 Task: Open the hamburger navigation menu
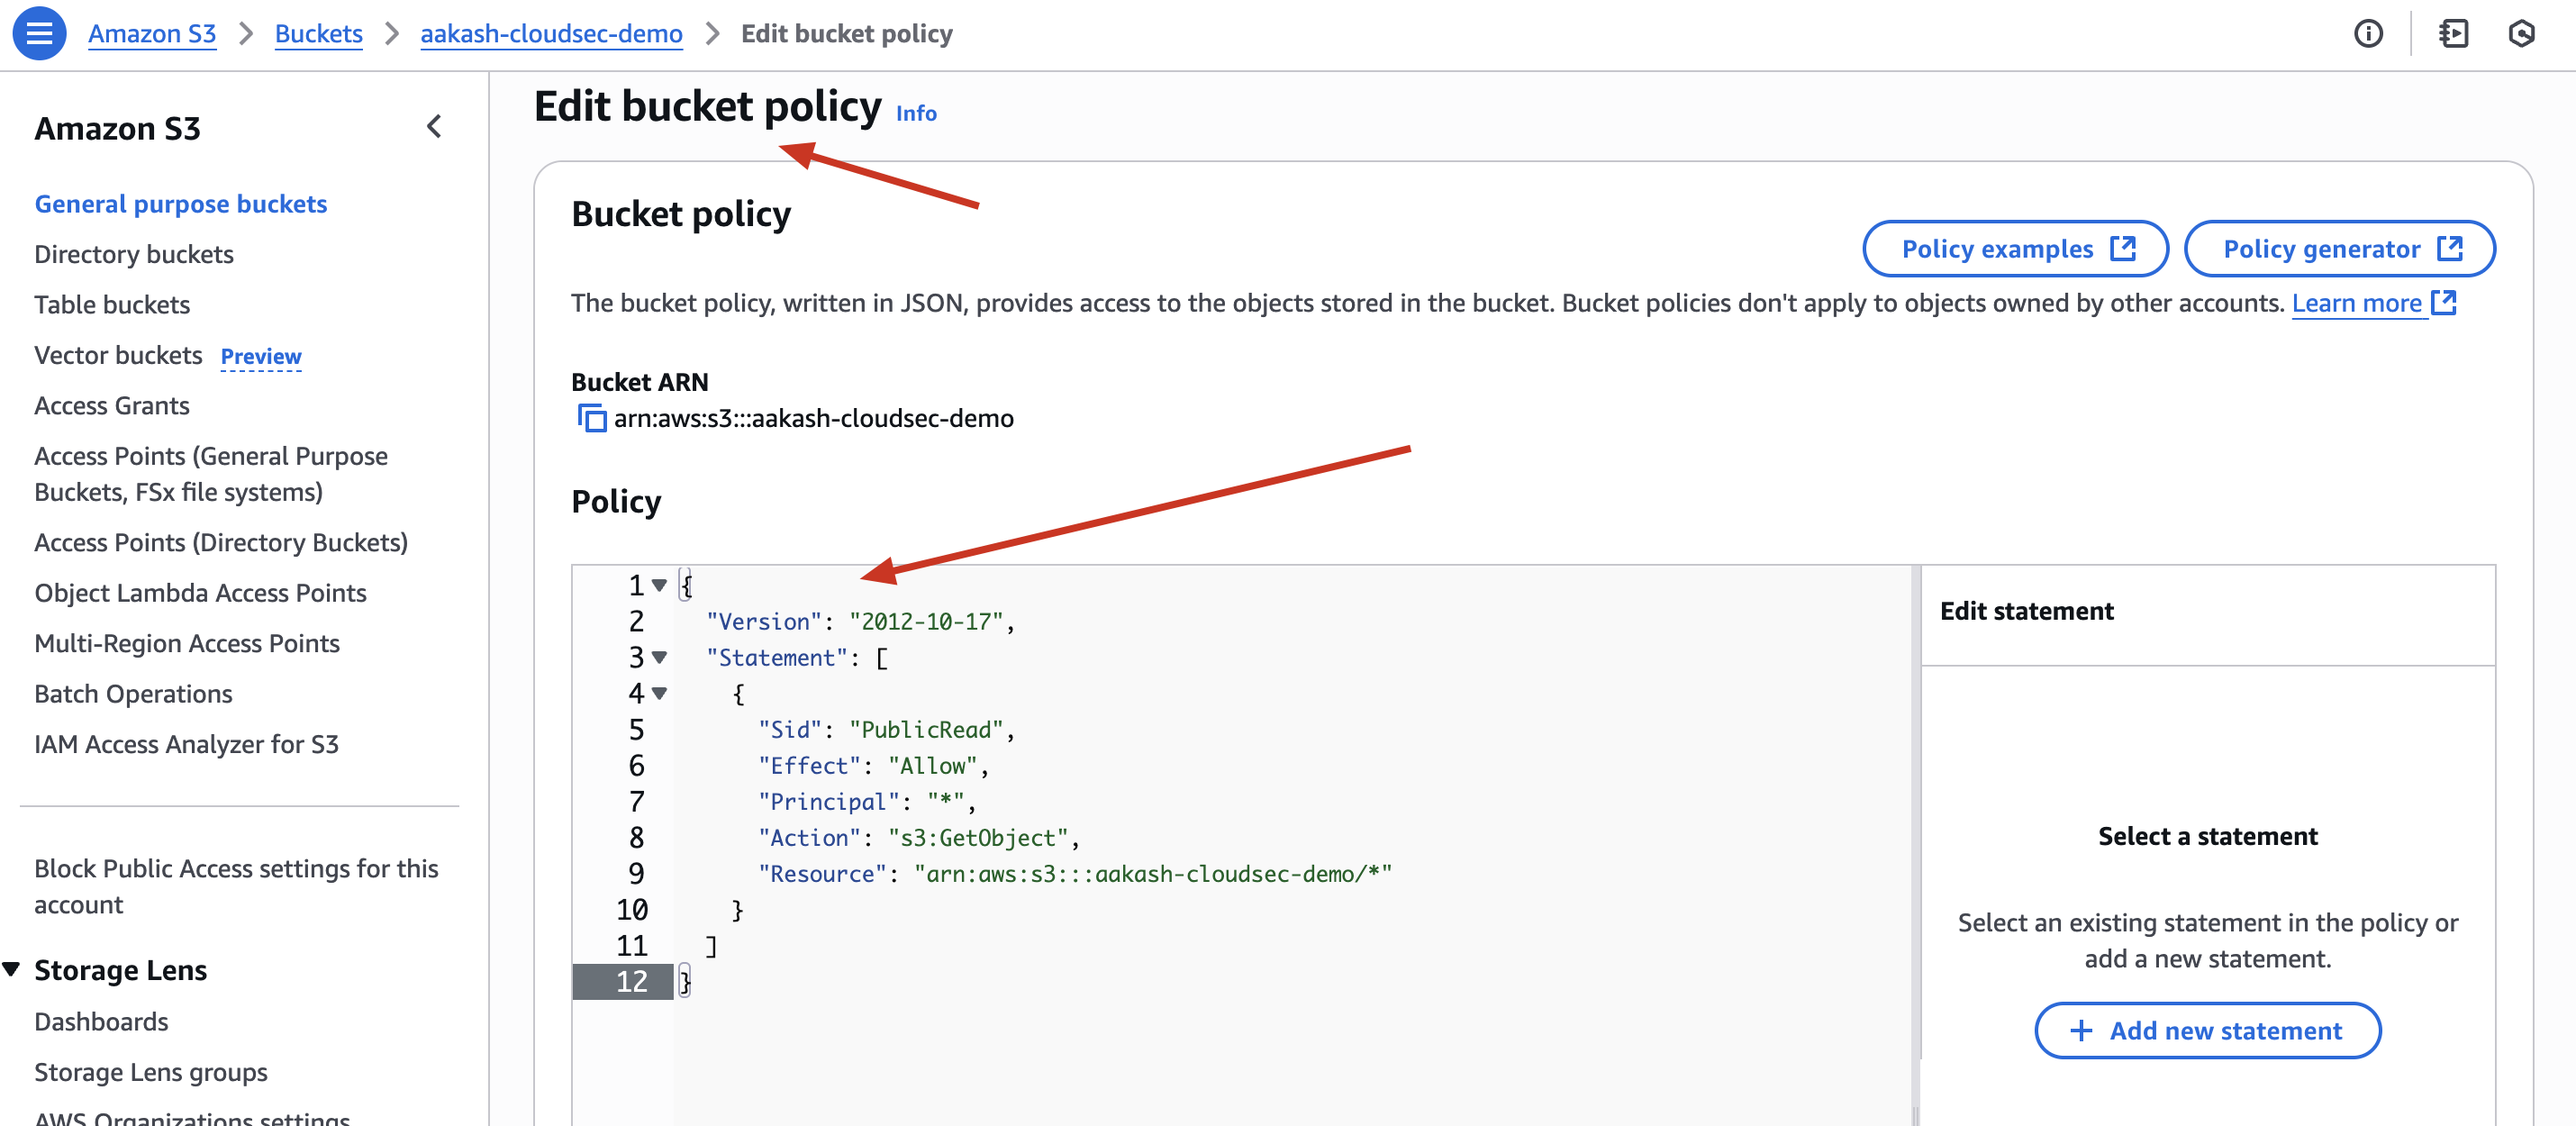click(39, 33)
